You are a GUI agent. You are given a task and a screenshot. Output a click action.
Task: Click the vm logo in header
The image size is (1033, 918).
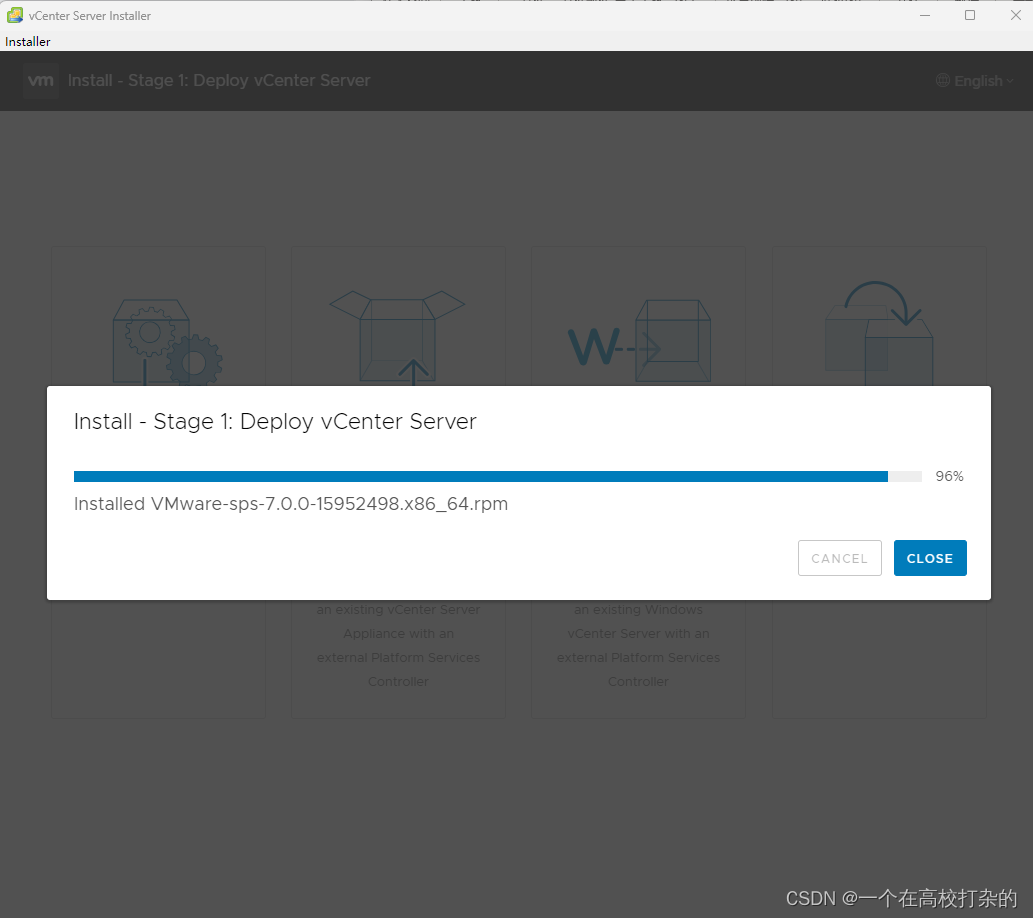(41, 80)
